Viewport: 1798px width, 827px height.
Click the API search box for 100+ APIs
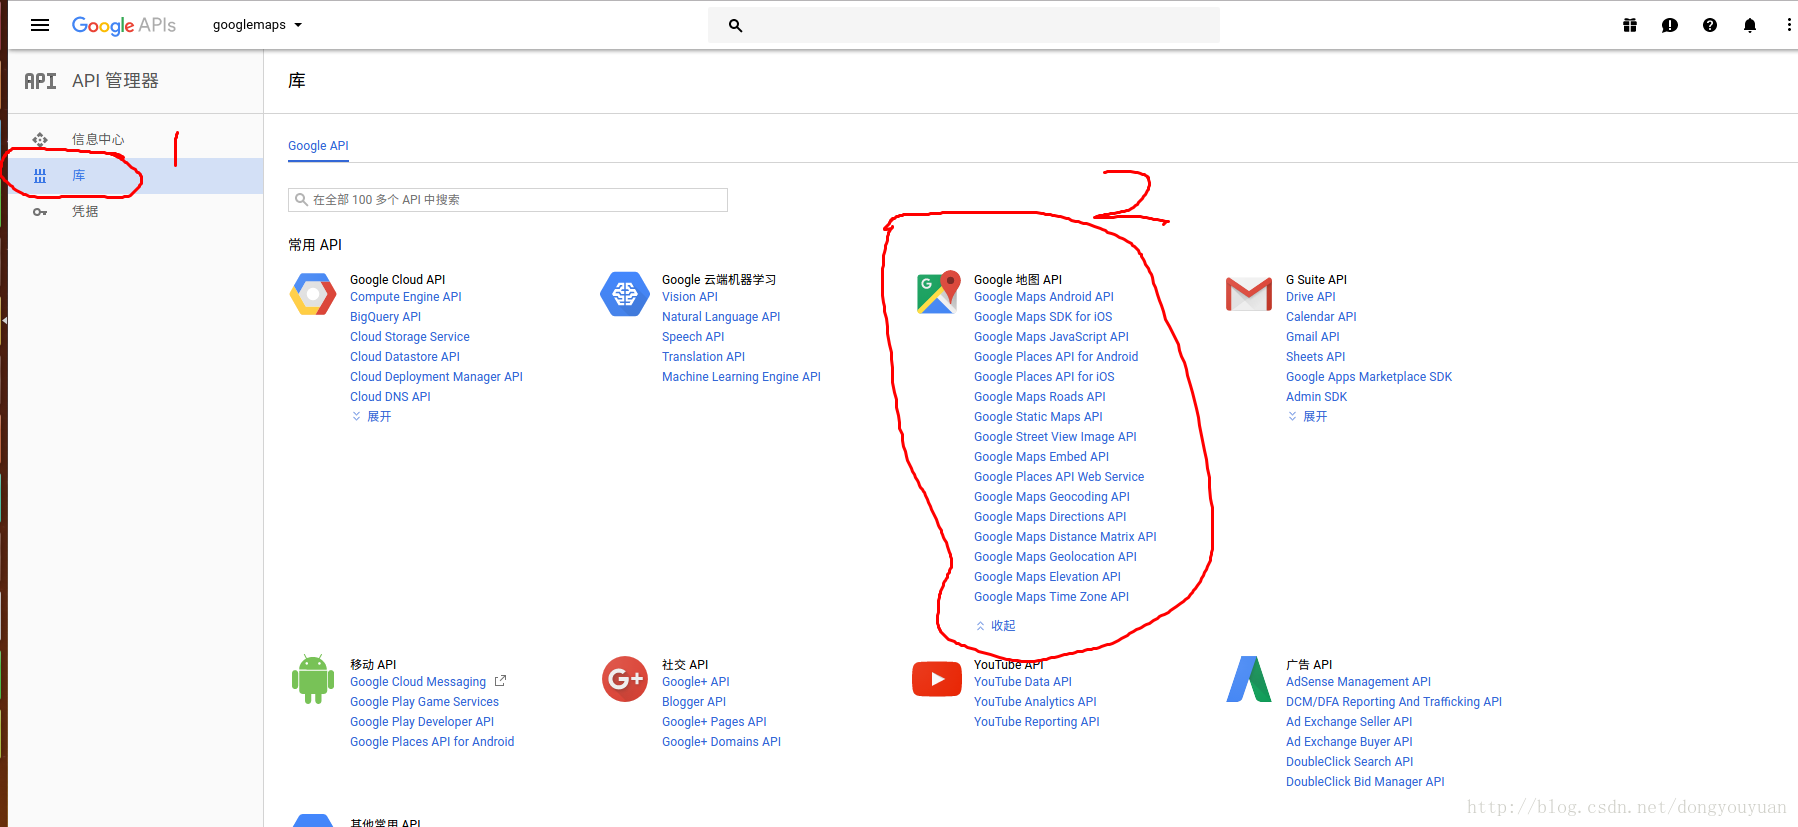[x=508, y=200]
